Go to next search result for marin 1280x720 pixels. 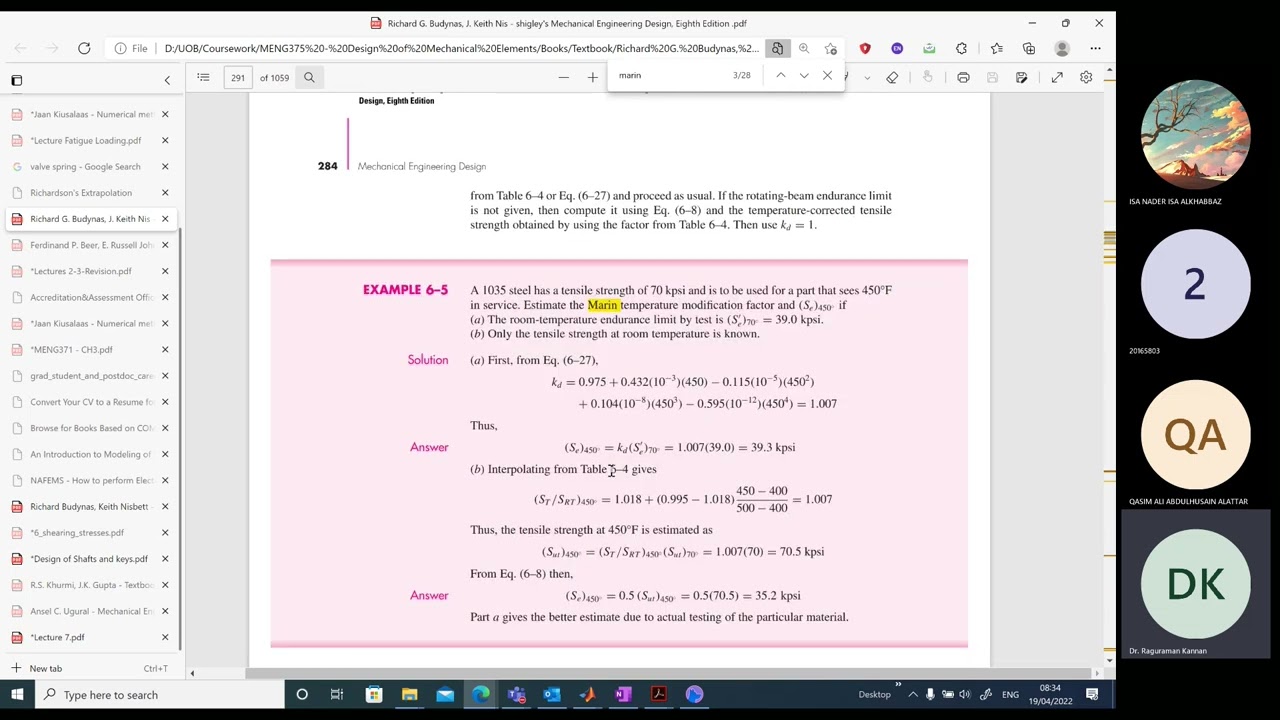click(x=804, y=75)
